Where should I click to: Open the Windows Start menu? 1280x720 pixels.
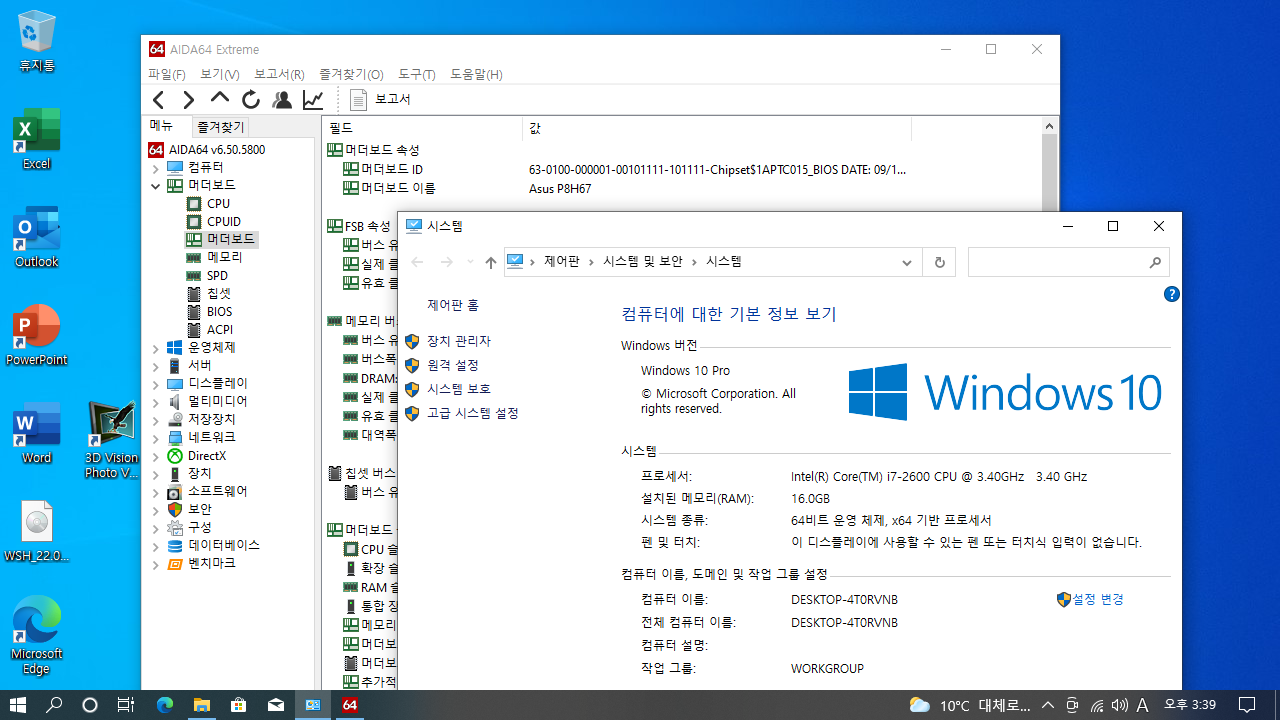(18, 705)
